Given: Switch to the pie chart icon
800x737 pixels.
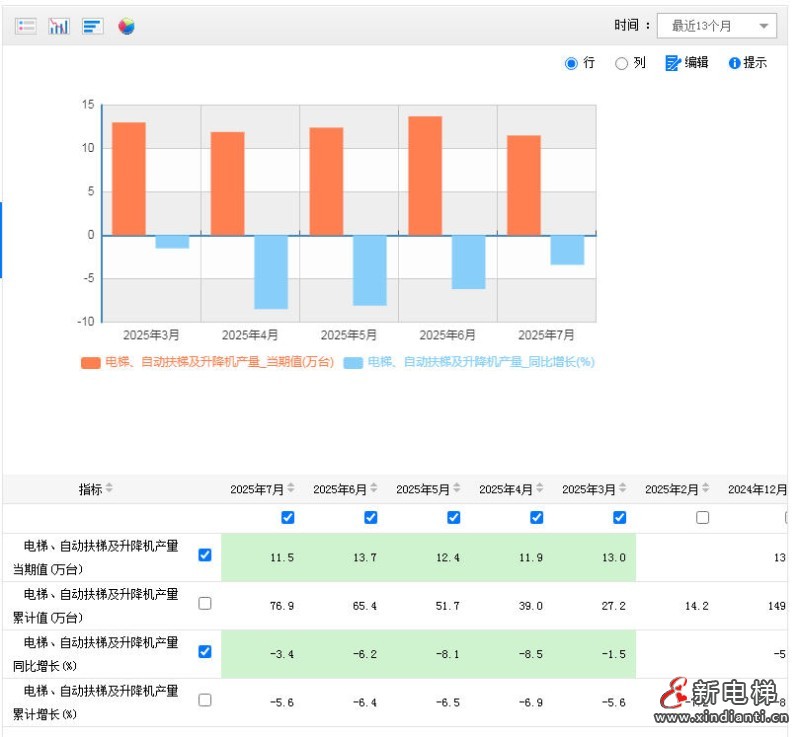Looking at the screenshot, I should tap(126, 26).
